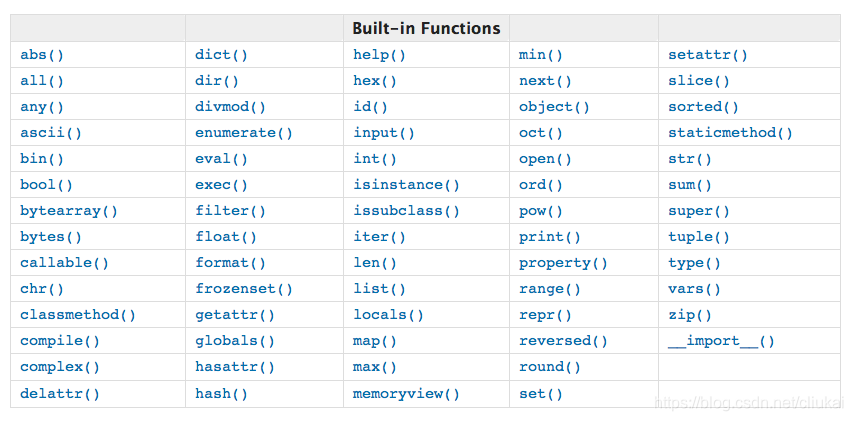
Task: Open the staticmethod() link
Action: click(730, 133)
